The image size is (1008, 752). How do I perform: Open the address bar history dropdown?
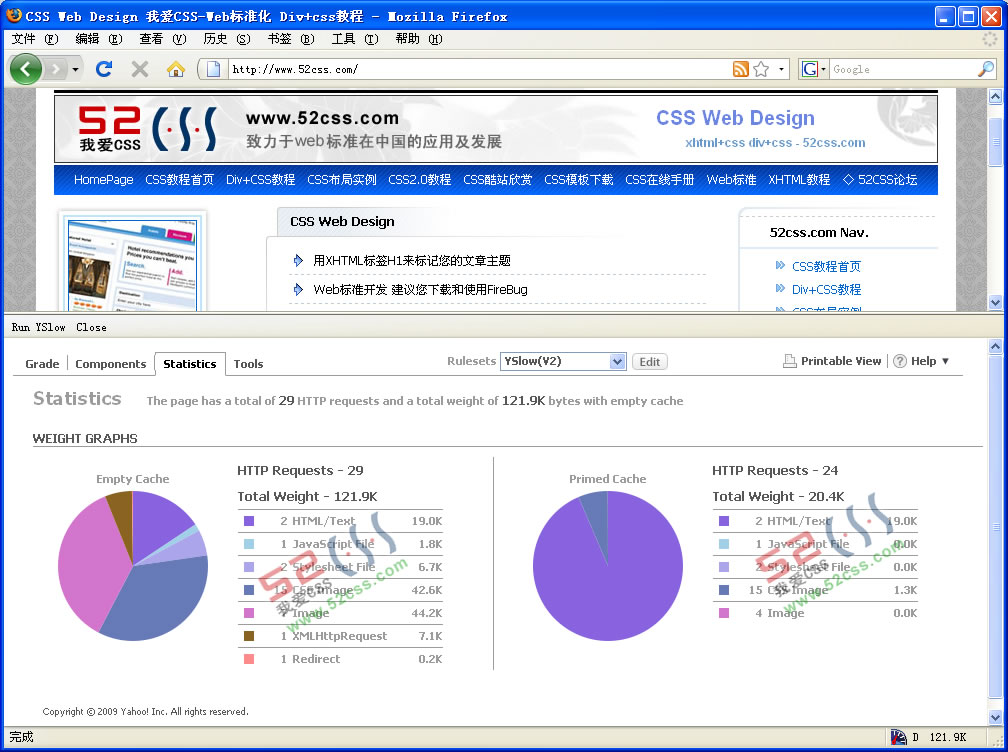click(781, 69)
